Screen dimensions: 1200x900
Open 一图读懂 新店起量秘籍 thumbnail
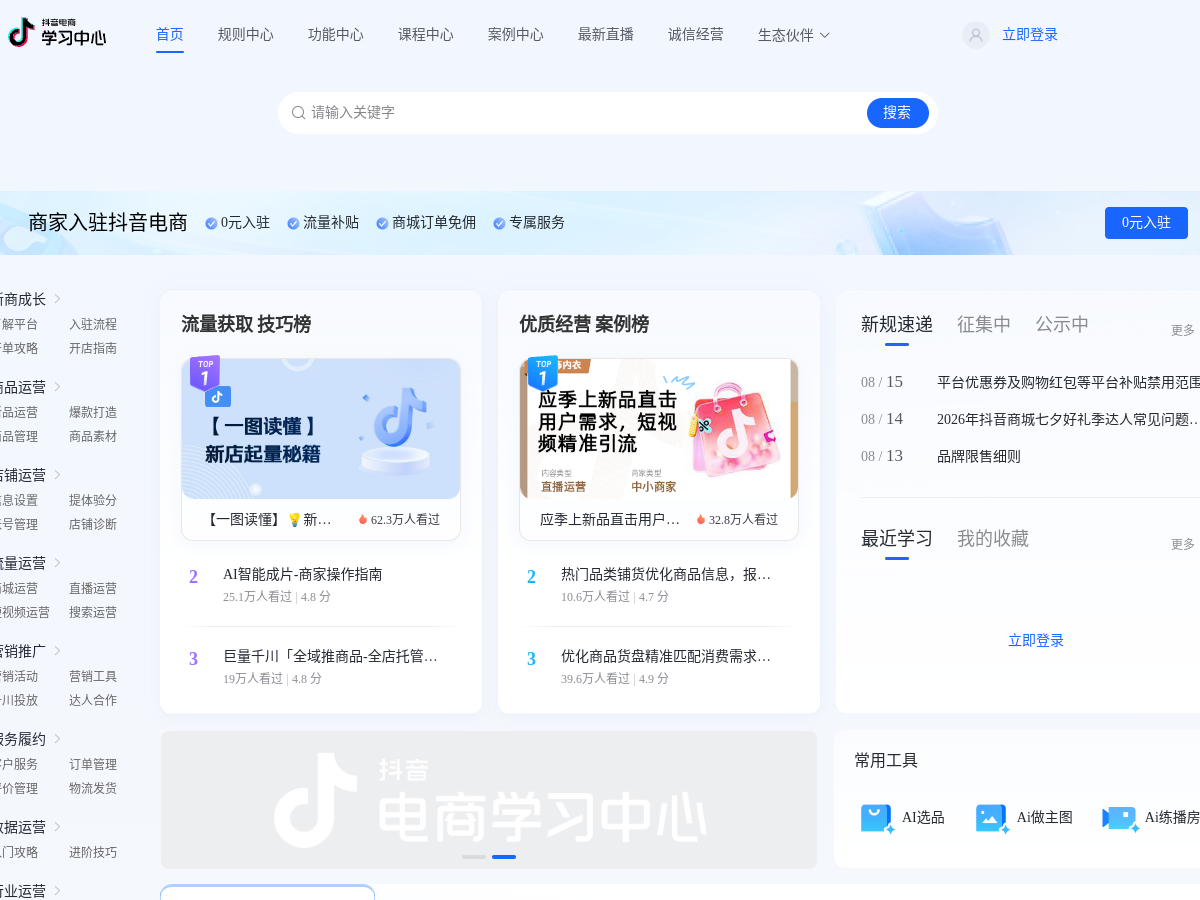[321, 429]
